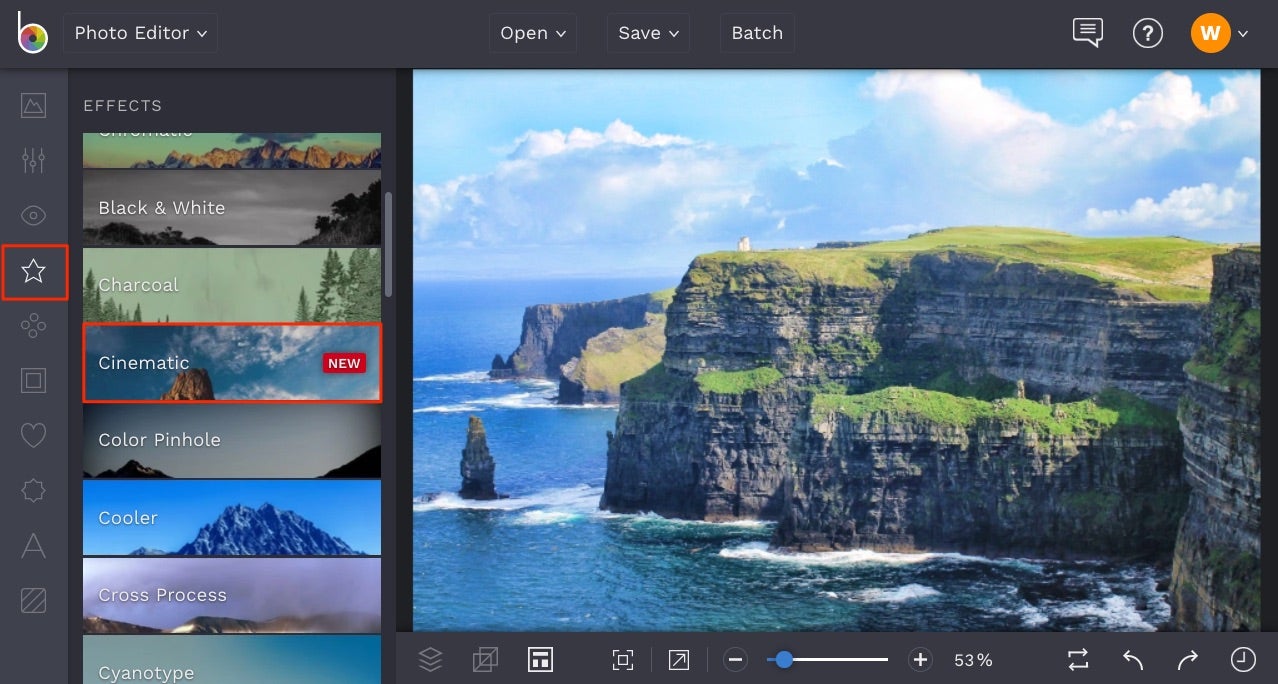Open the Photo Editor mode dropdown
This screenshot has width=1278, height=684.
(x=140, y=32)
